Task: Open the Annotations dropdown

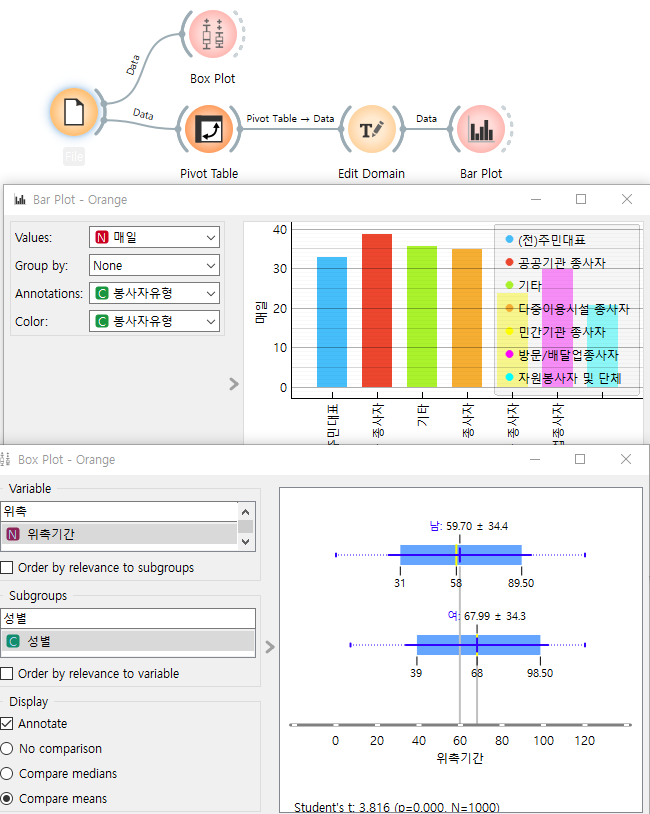Action: point(154,294)
